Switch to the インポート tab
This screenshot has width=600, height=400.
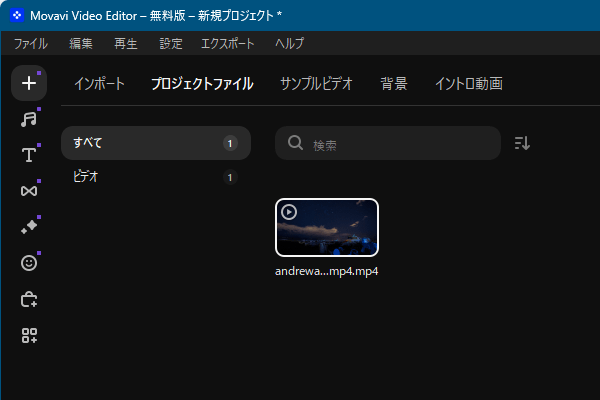[x=99, y=83]
